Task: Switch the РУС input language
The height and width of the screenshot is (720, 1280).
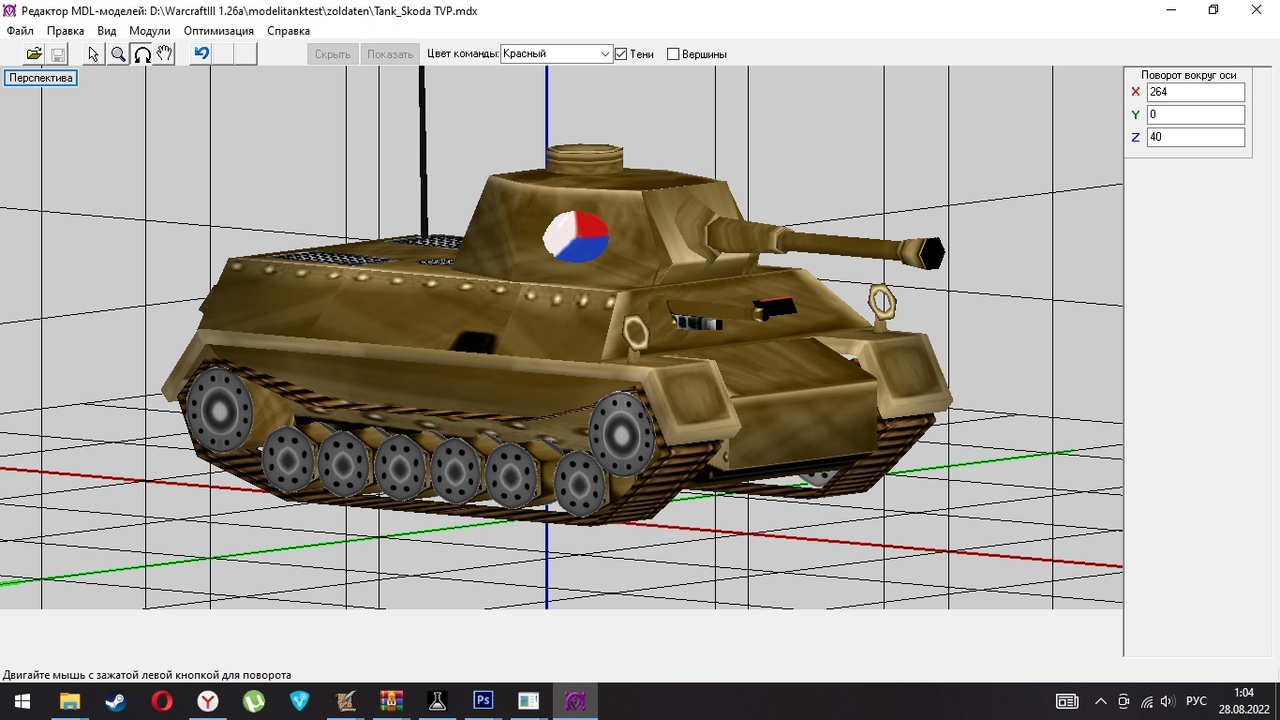Action: [x=1196, y=702]
